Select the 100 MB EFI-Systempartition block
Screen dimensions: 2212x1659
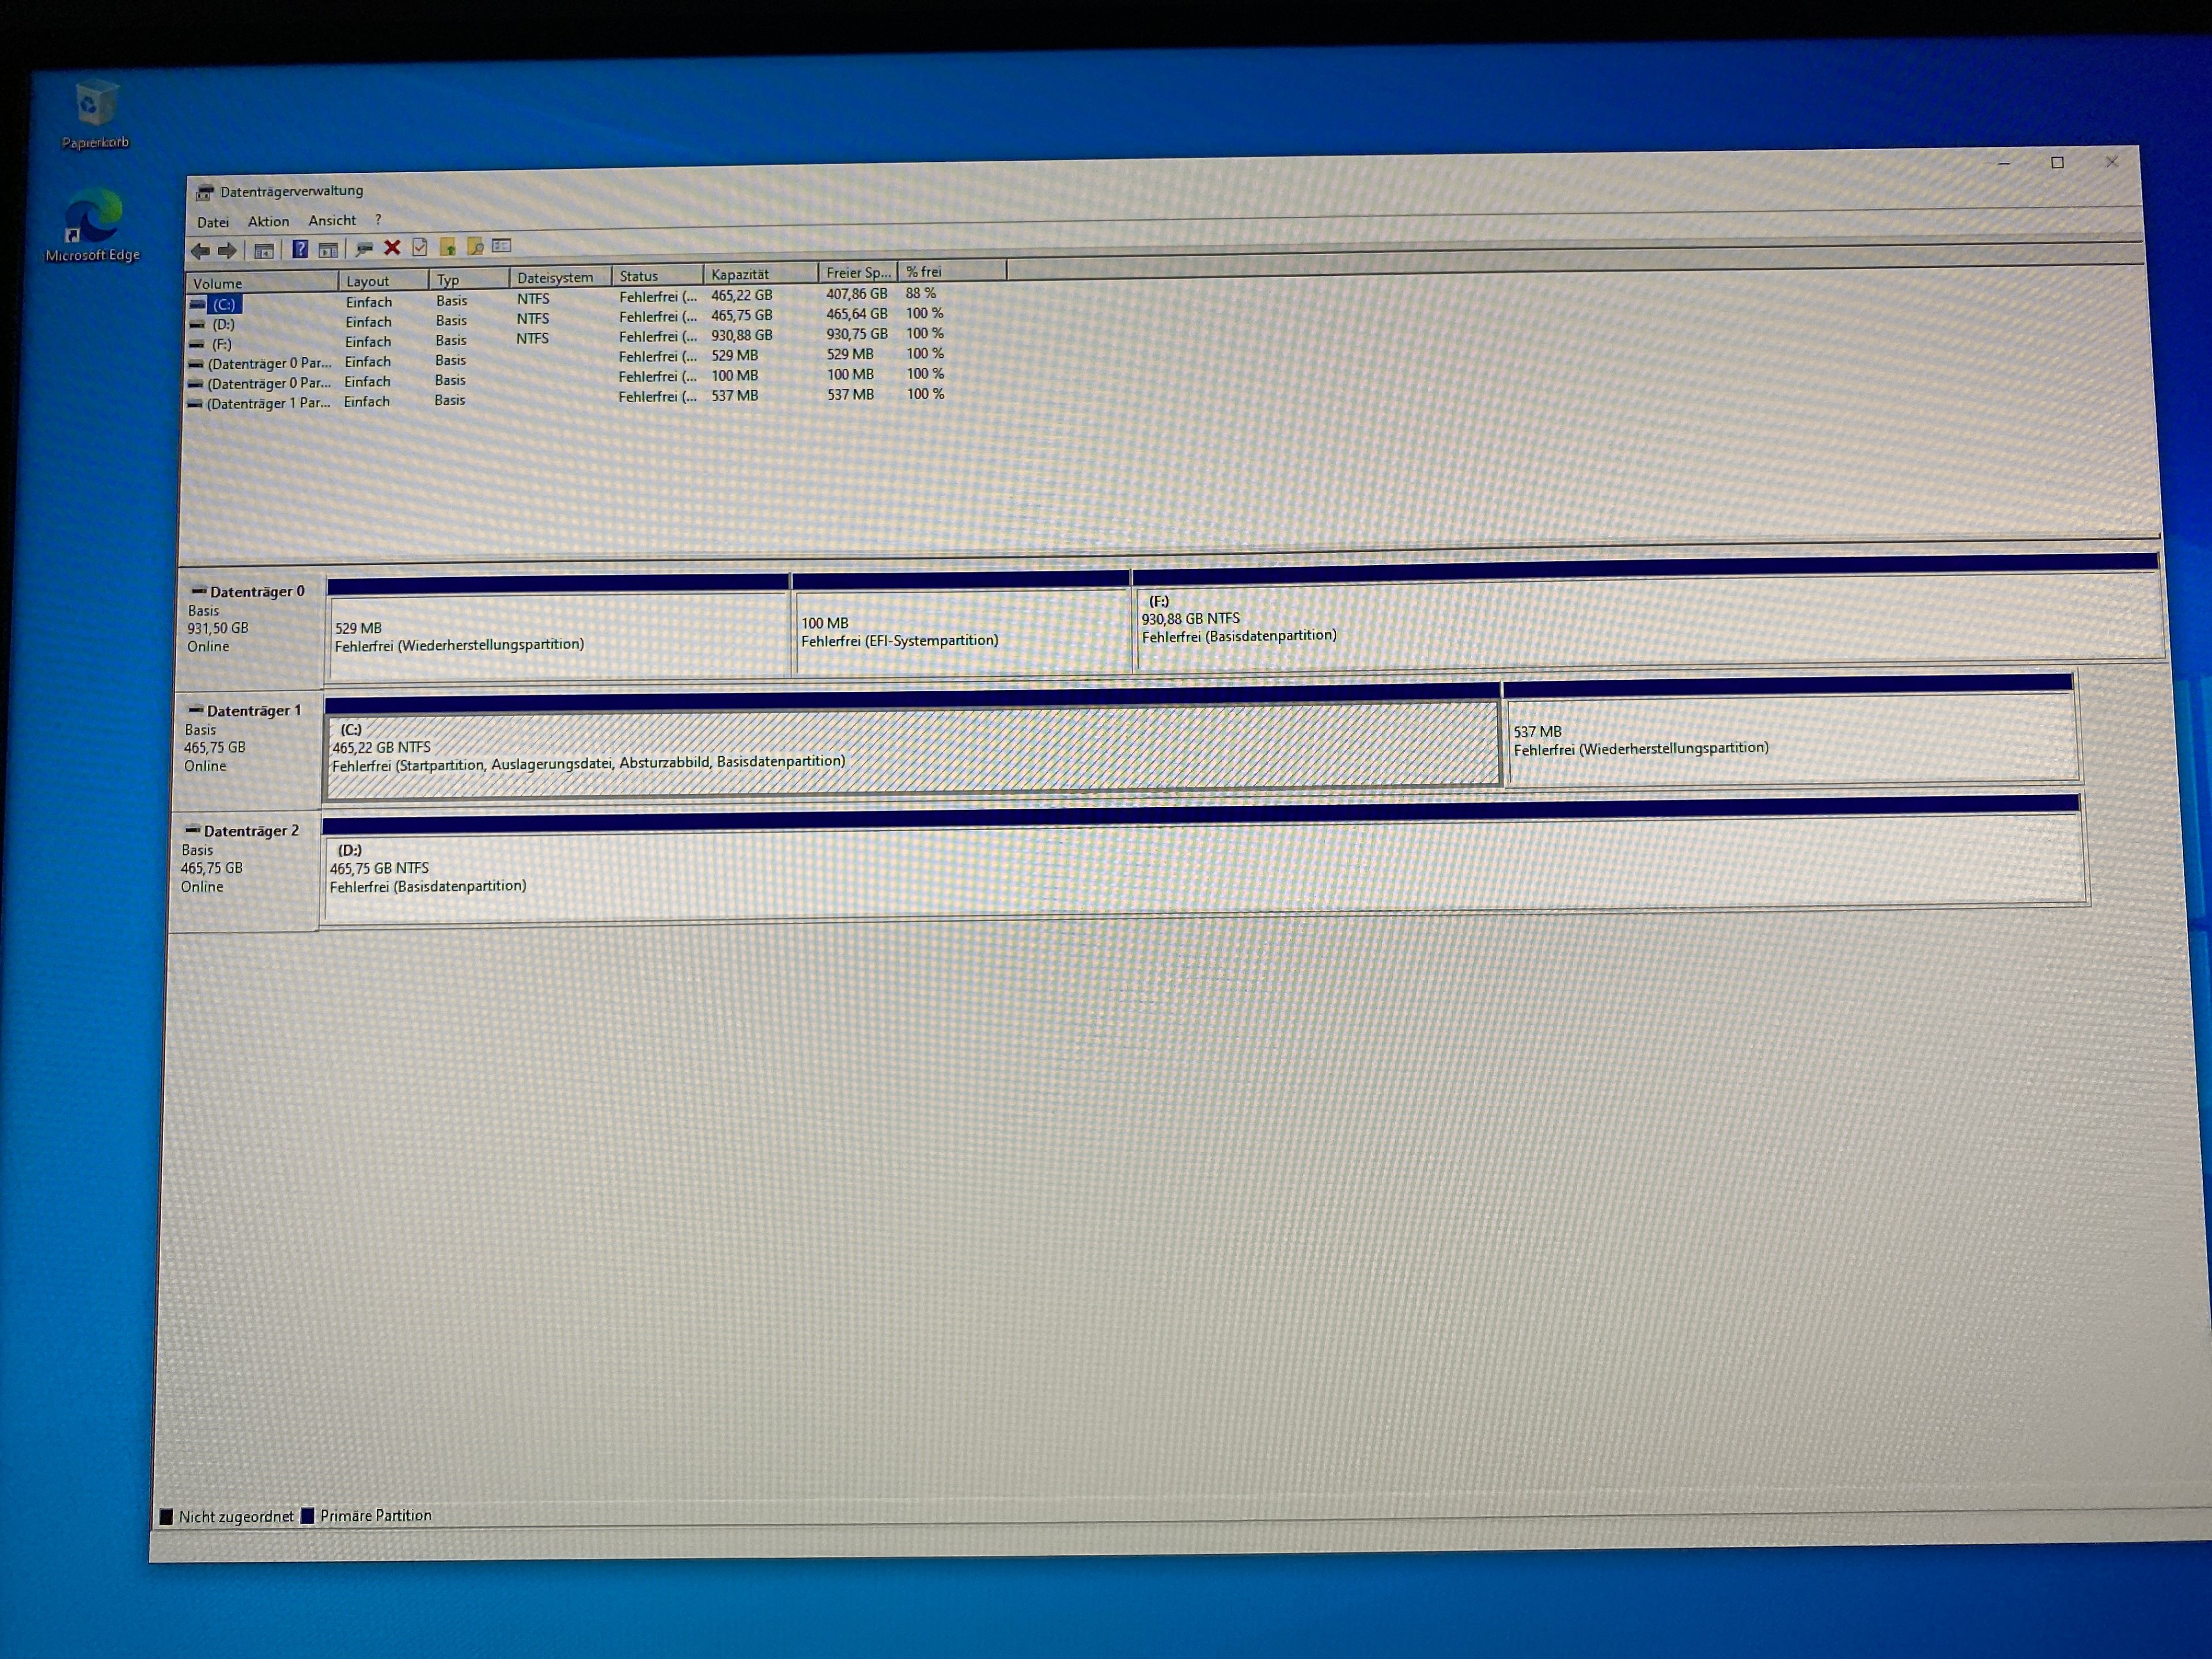pyautogui.click(x=960, y=632)
